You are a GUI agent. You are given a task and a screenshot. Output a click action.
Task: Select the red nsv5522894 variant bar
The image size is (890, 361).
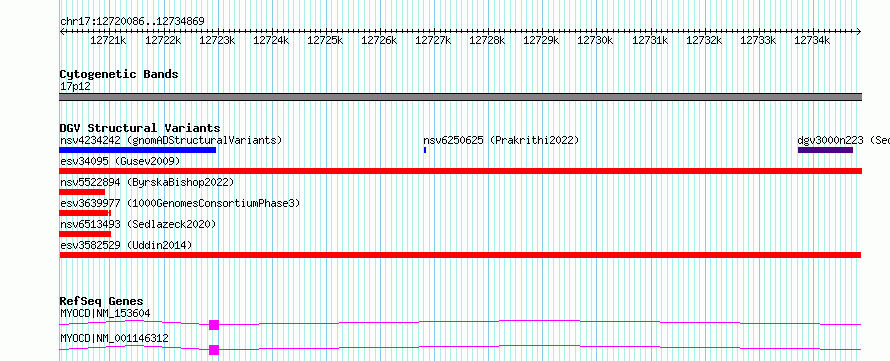click(x=82, y=192)
